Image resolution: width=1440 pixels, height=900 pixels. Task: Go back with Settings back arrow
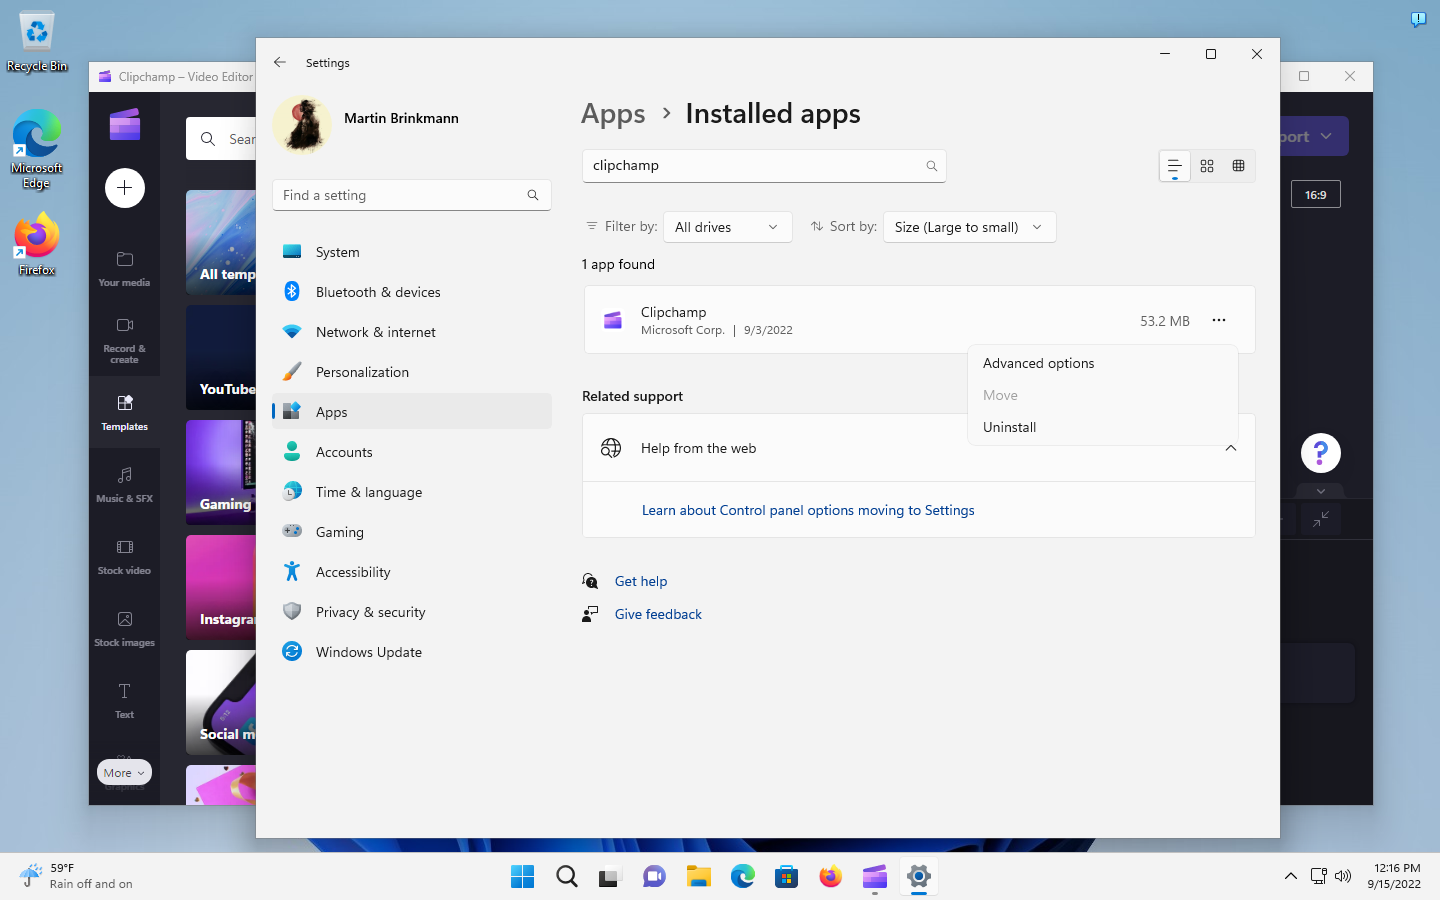(x=280, y=62)
